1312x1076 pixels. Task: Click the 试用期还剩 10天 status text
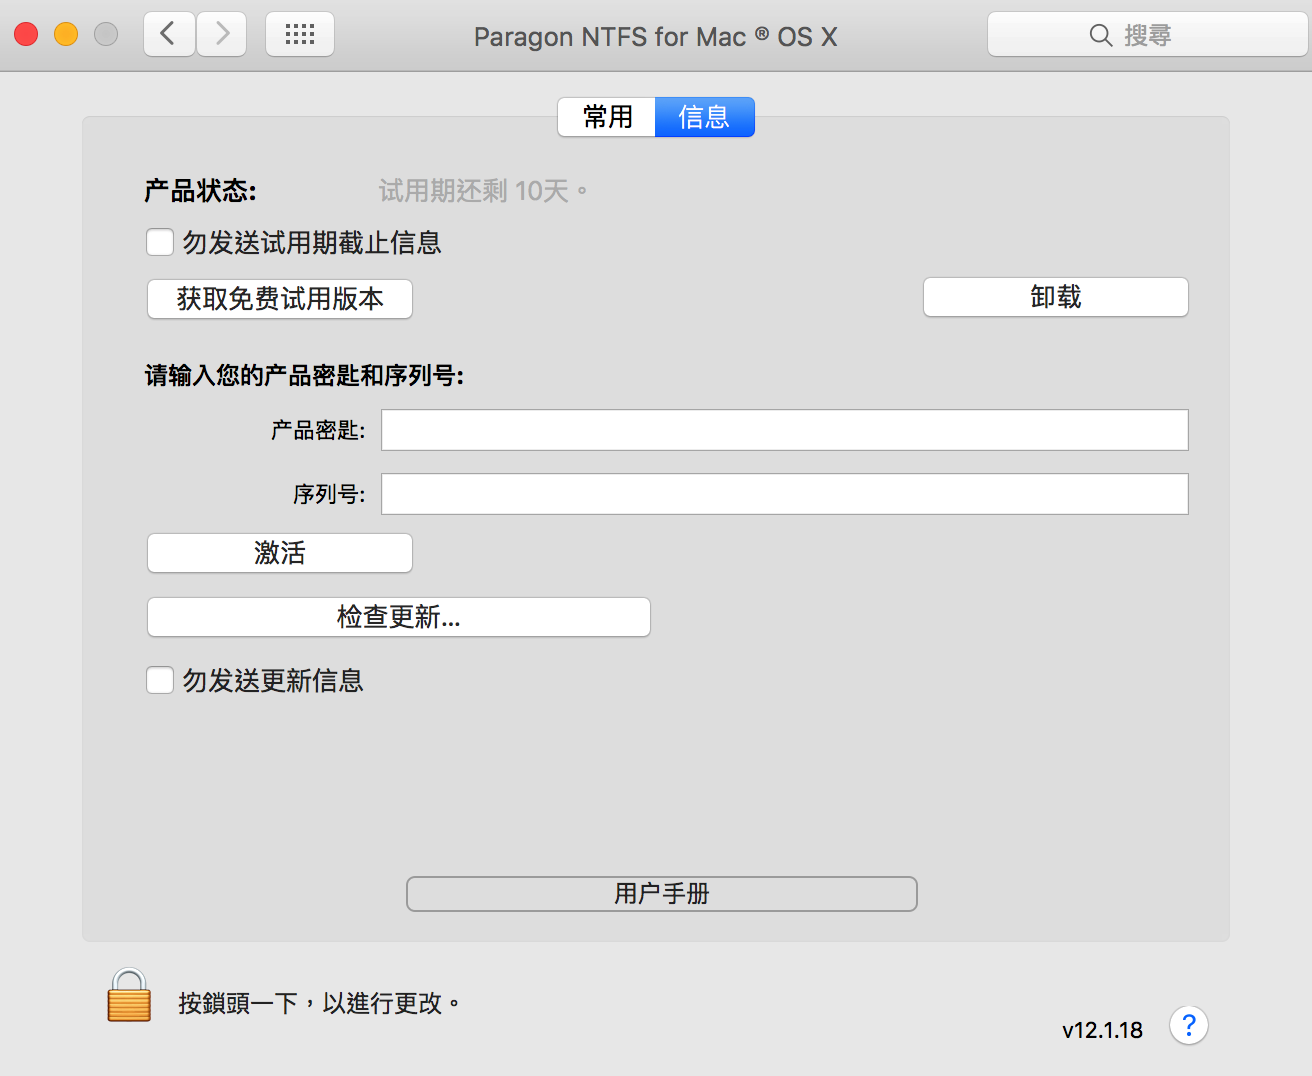[x=483, y=190]
